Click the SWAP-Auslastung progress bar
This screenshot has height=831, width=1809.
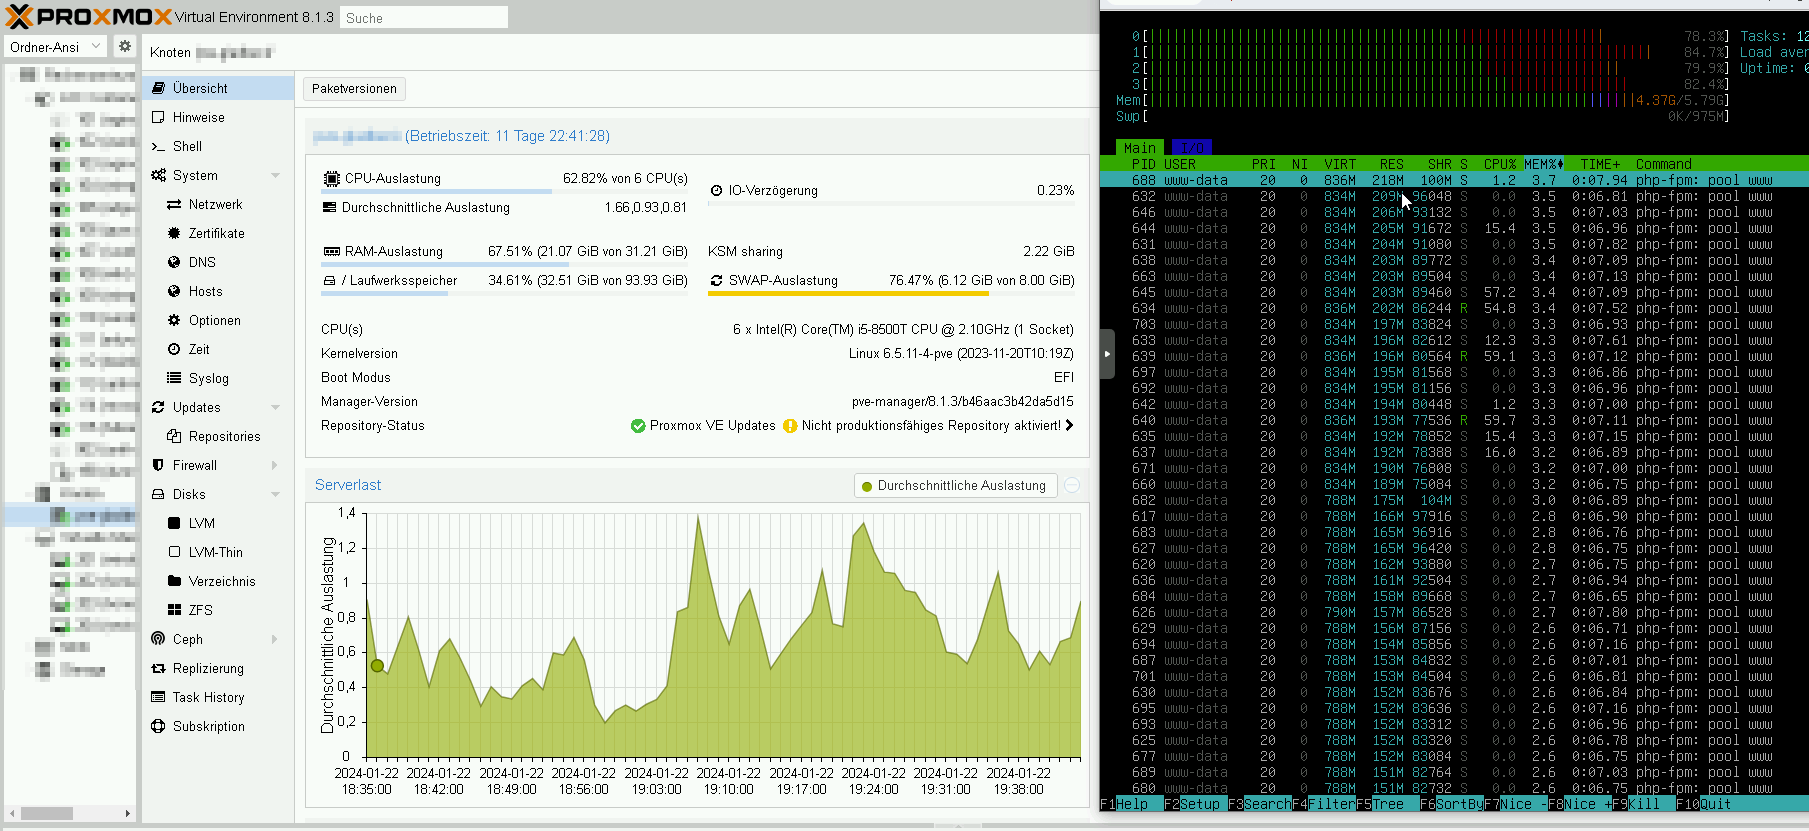click(x=892, y=294)
